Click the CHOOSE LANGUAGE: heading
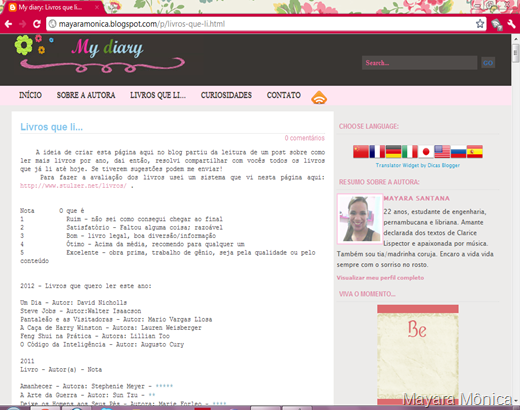The width and height of the screenshot is (520, 410). coord(369,126)
